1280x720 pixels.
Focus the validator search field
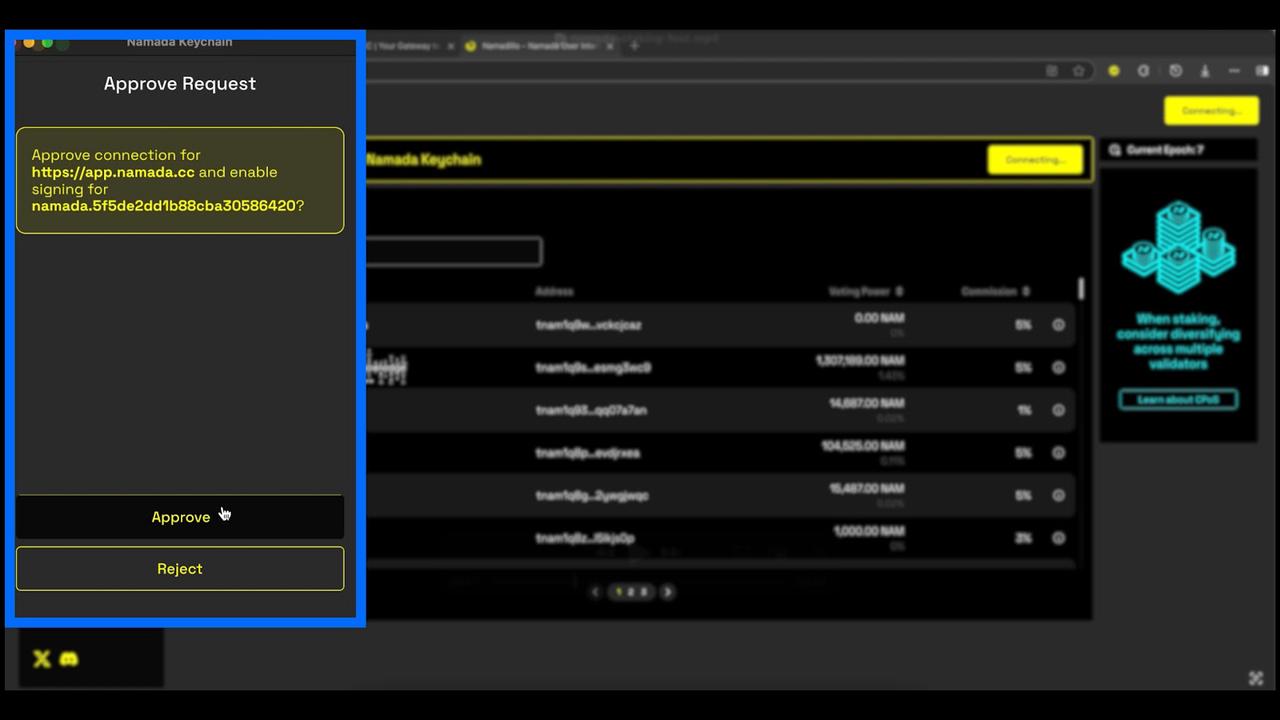pos(454,251)
